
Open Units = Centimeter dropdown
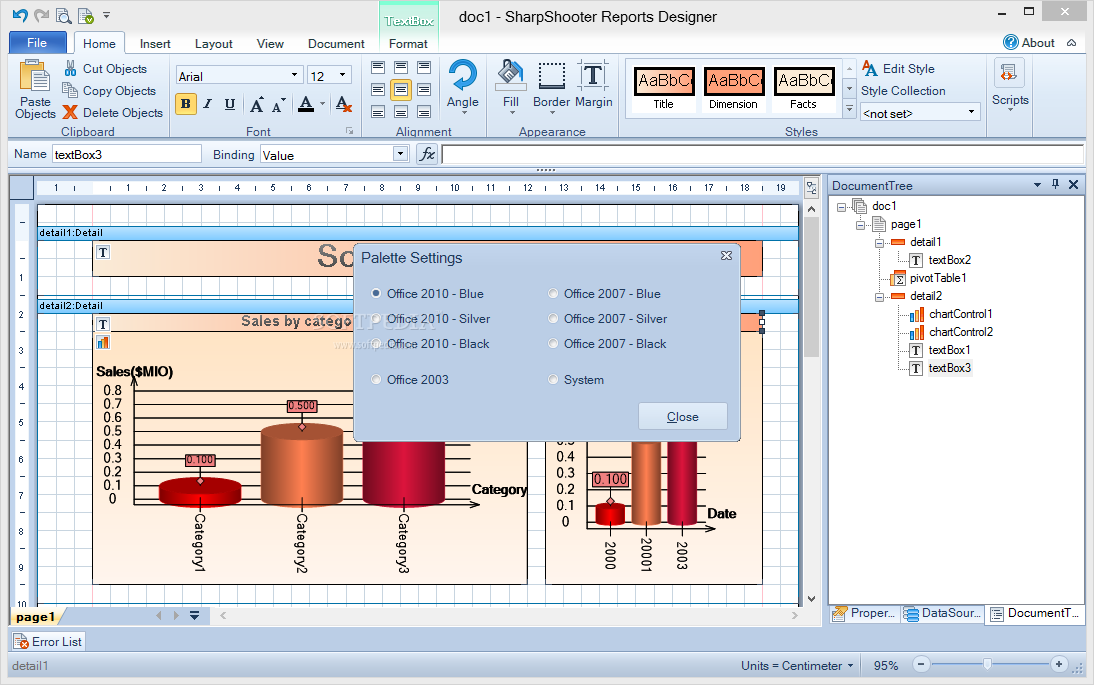[x=797, y=665]
